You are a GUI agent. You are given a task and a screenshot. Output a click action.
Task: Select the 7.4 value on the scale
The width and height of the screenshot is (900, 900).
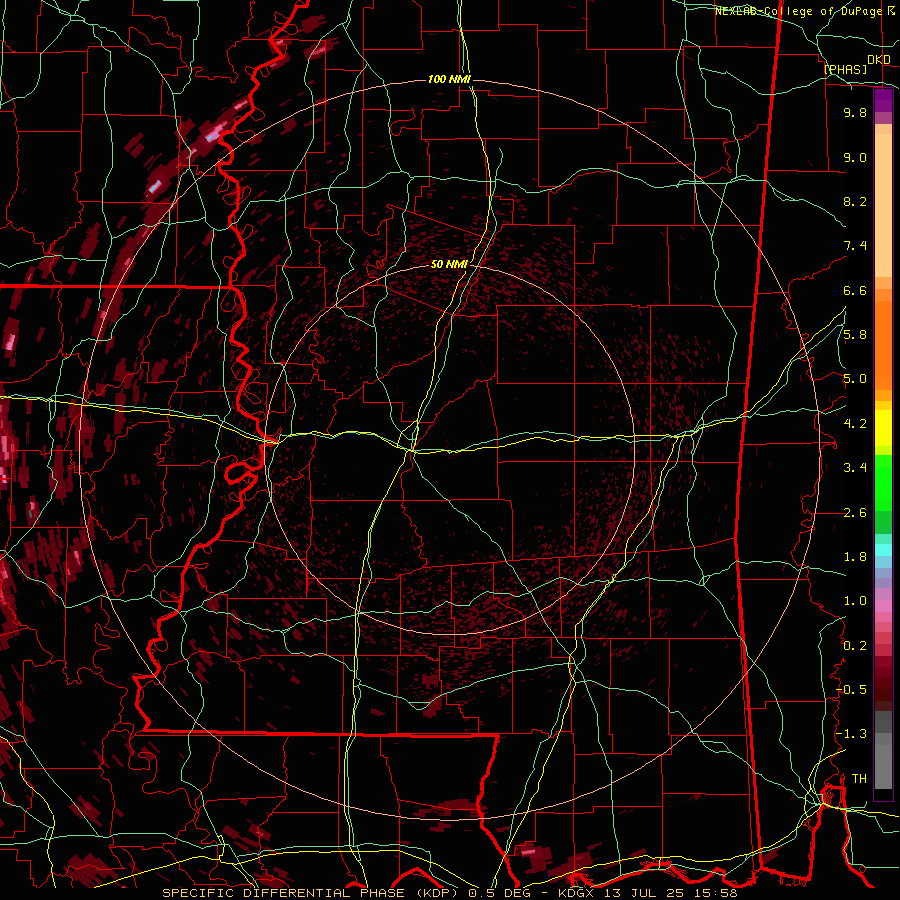(855, 246)
